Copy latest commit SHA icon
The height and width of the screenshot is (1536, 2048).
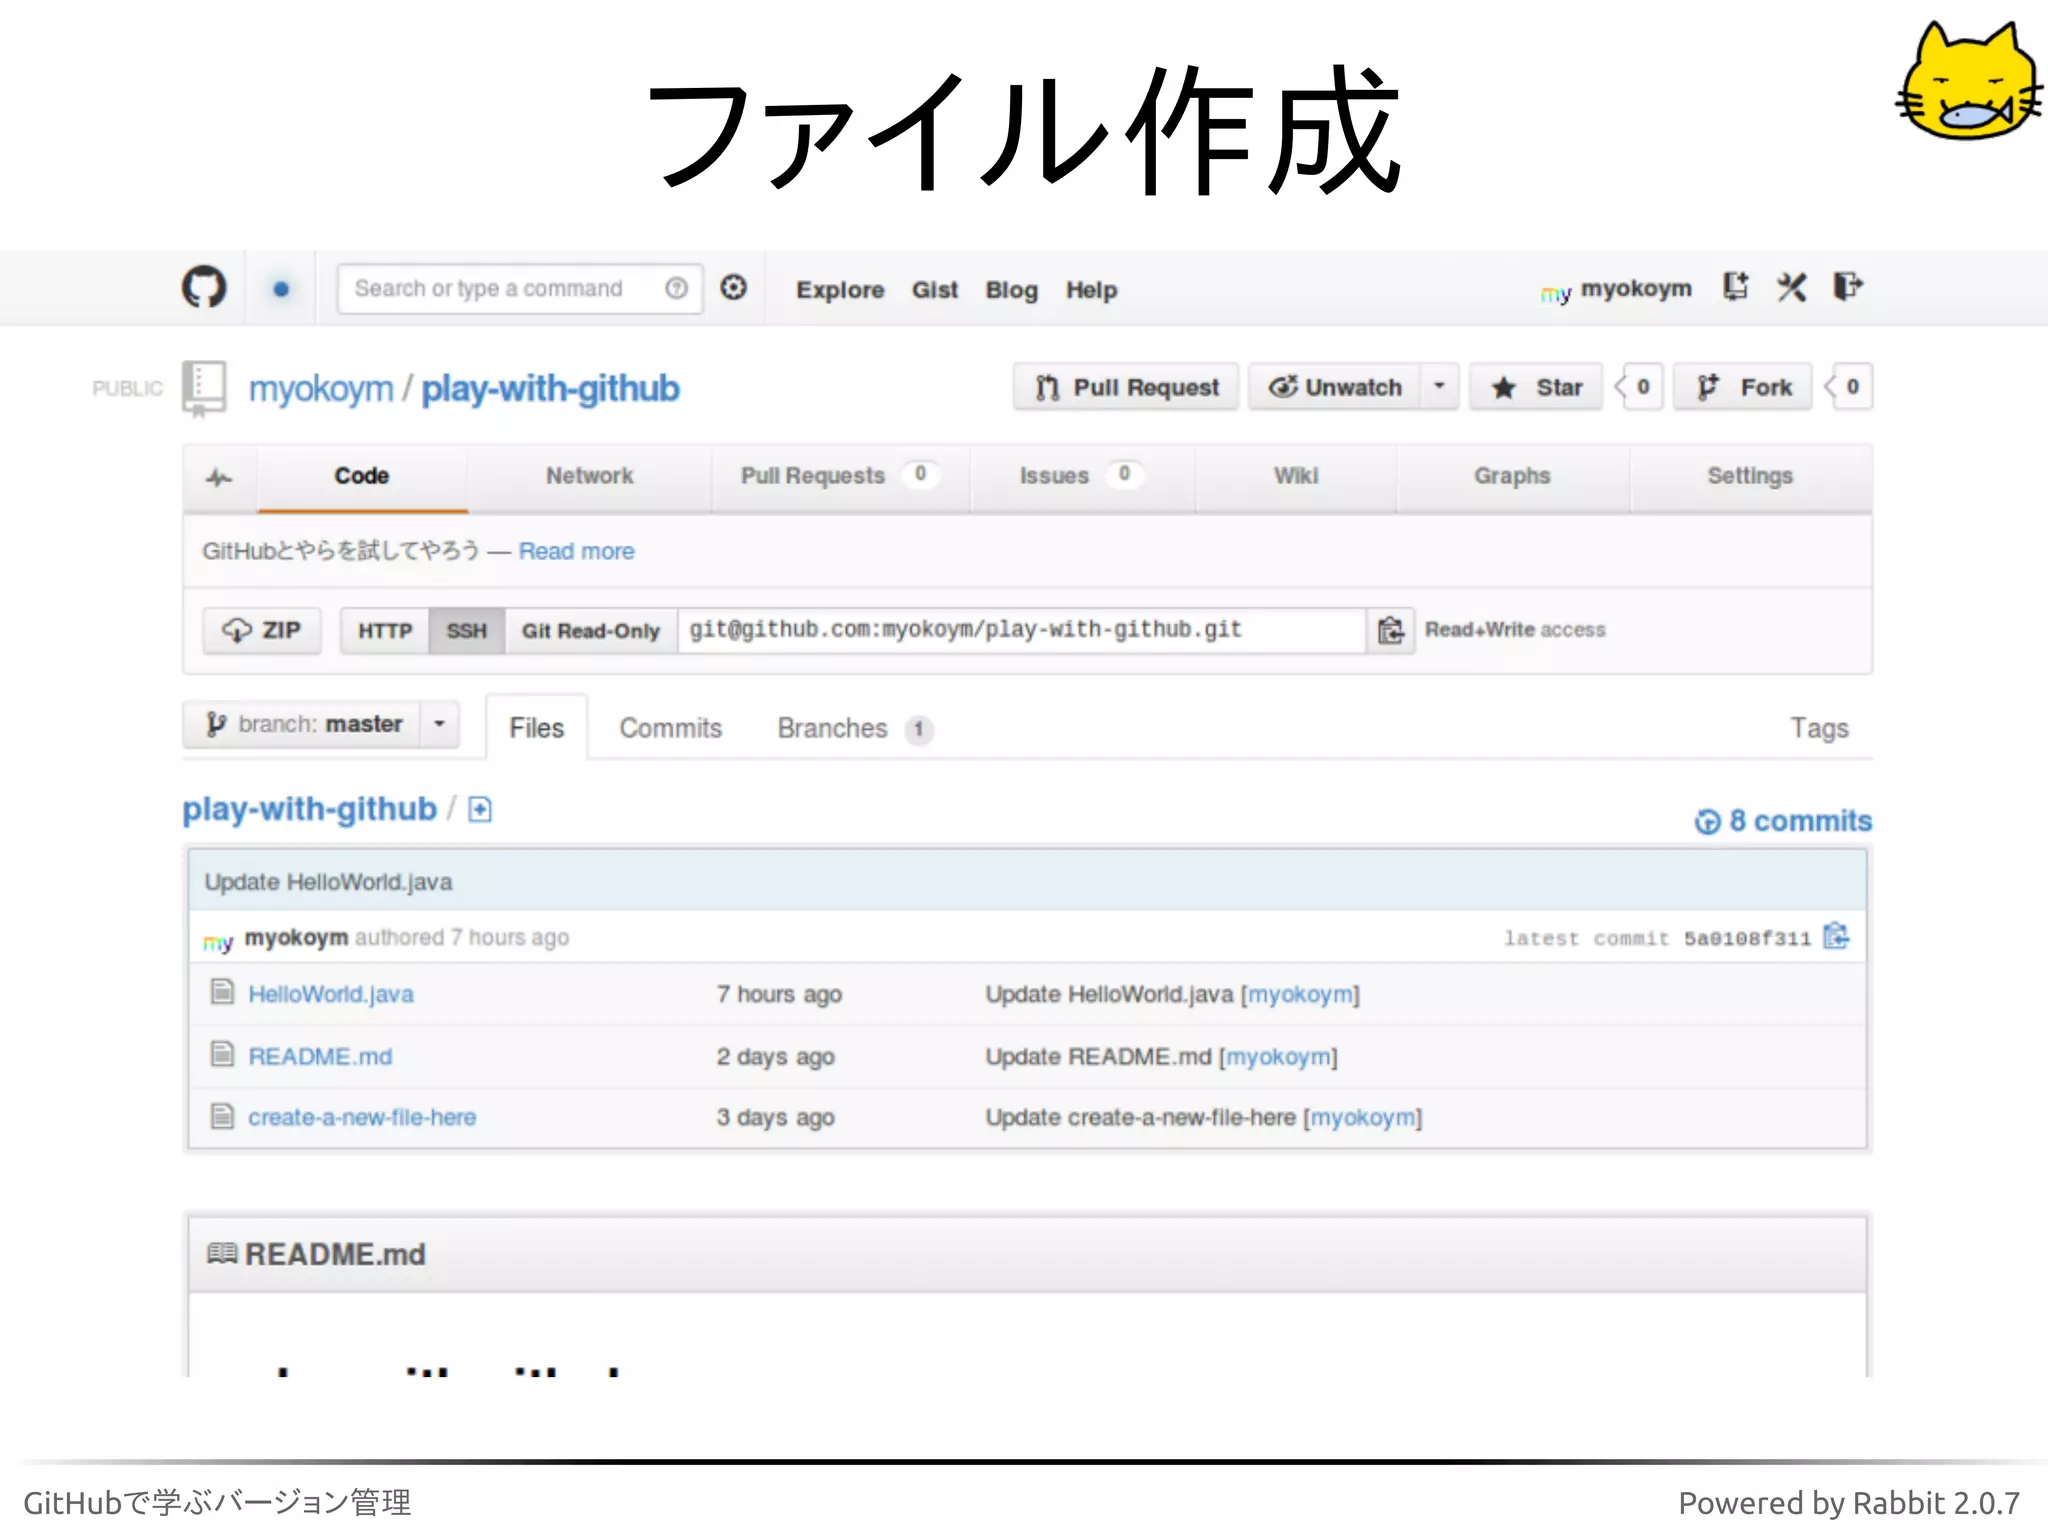pos(1836,936)
